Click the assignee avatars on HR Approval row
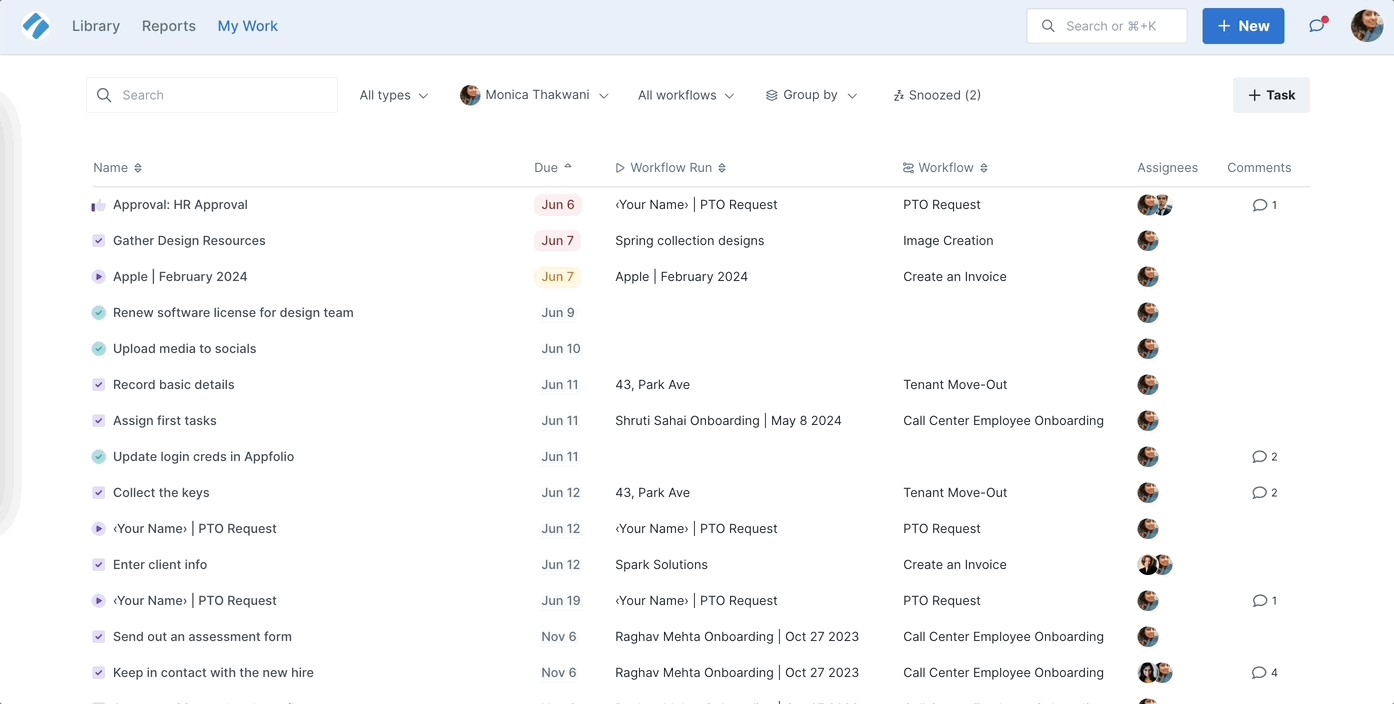 point(1155,205)
